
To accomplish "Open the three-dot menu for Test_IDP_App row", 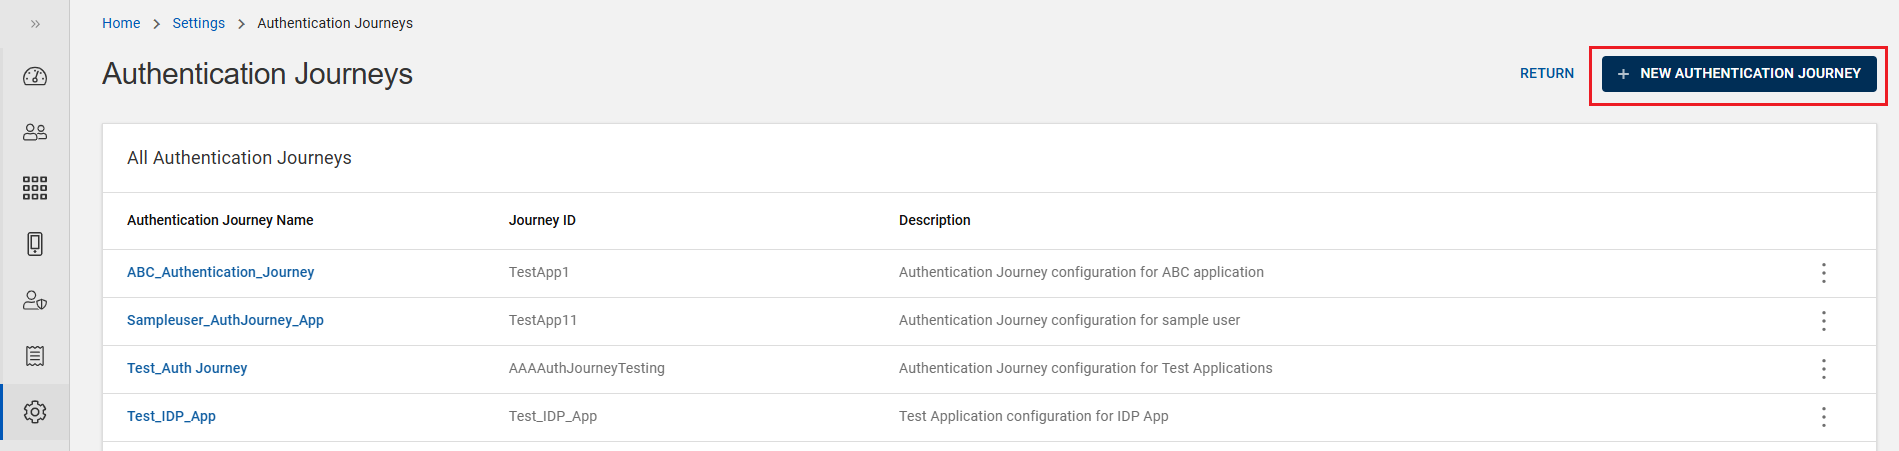I will [x=1823, y=417].
